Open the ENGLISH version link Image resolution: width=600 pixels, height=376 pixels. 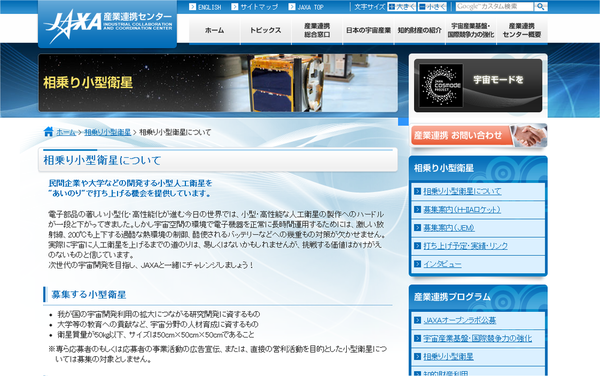(x=210, y=7)
